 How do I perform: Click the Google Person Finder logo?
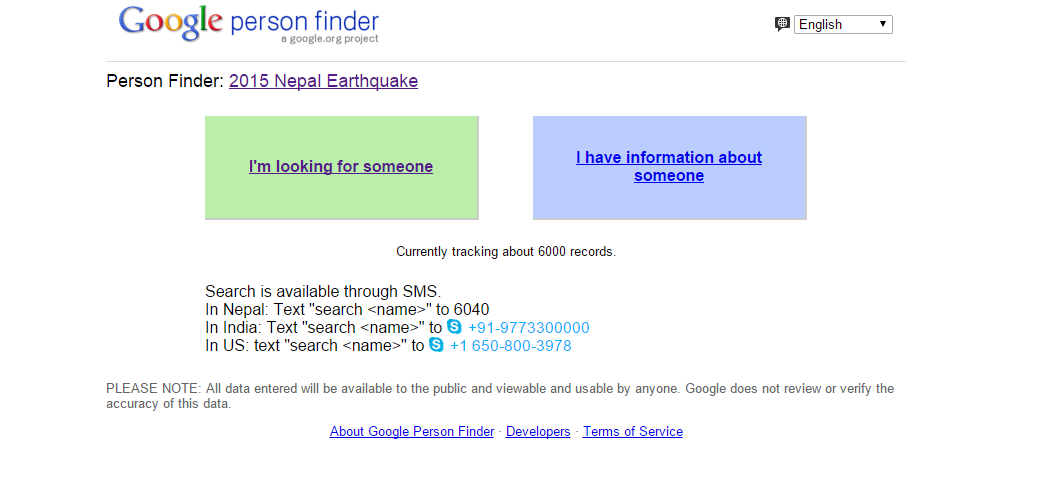[249, 24]
